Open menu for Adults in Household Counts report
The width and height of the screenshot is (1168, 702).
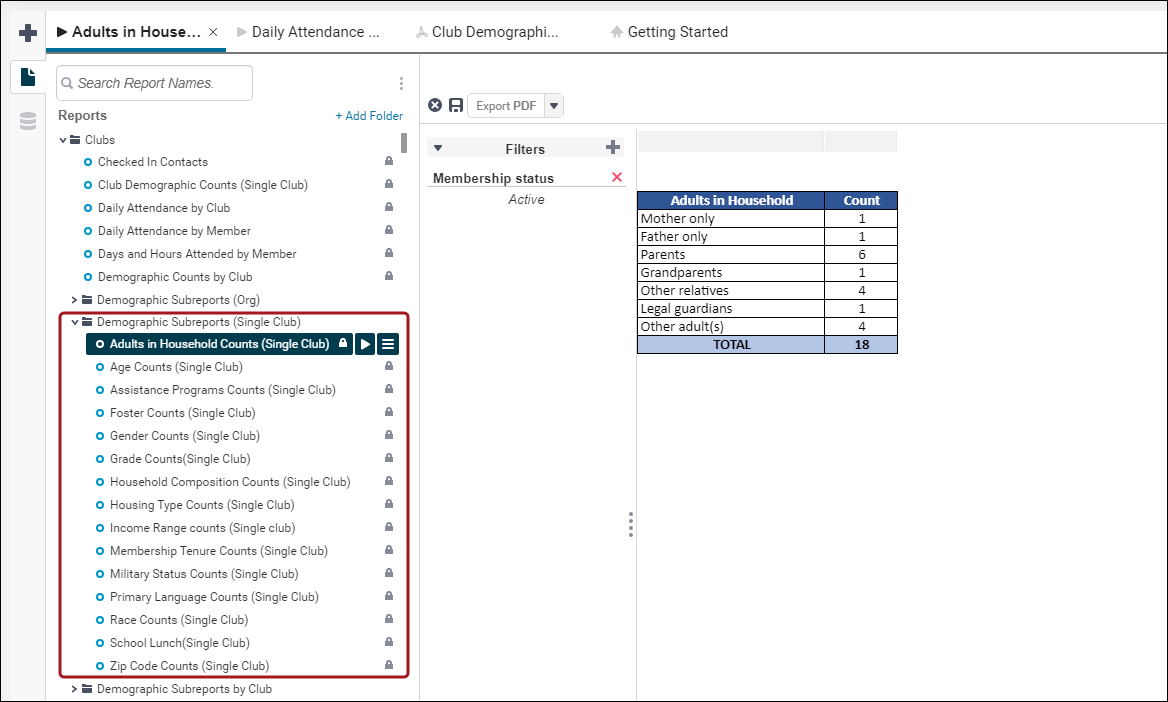388,344
